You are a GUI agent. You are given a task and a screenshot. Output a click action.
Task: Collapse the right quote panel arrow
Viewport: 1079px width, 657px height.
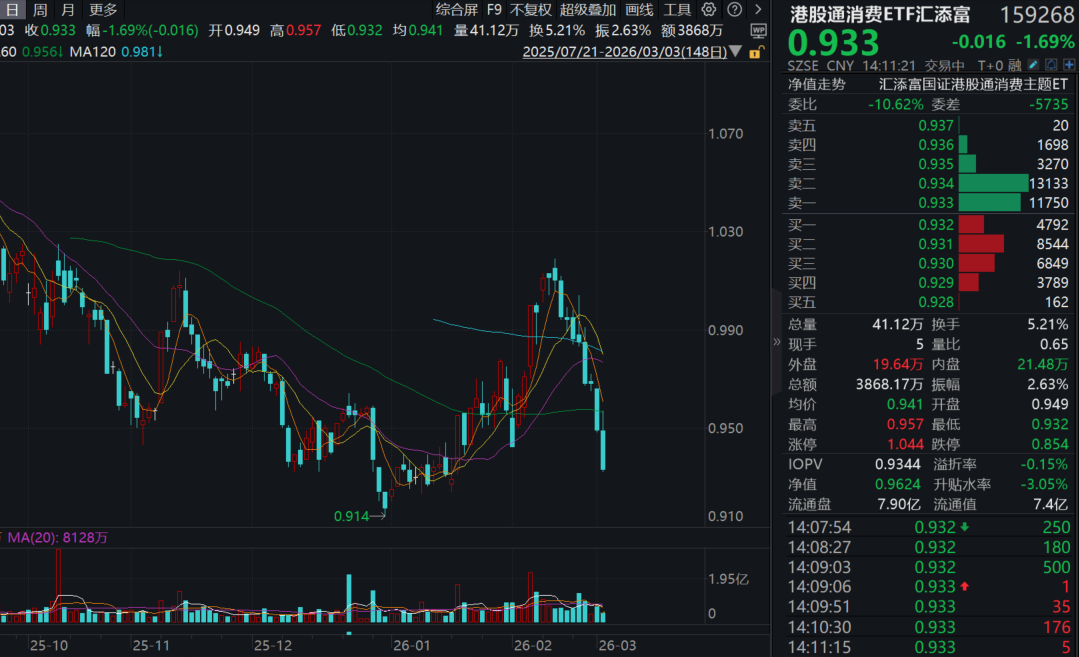[x=777, y=341]
